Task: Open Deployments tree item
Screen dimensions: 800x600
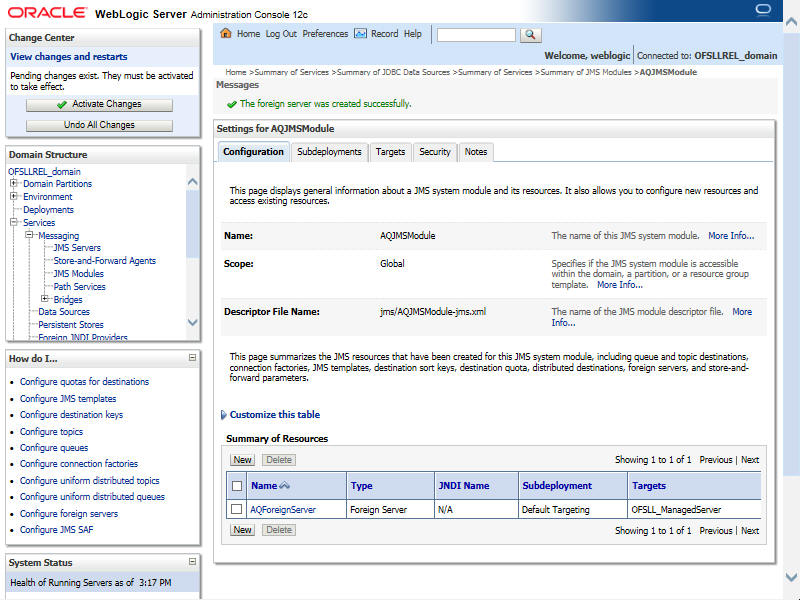Action: (x=48, y=210)
